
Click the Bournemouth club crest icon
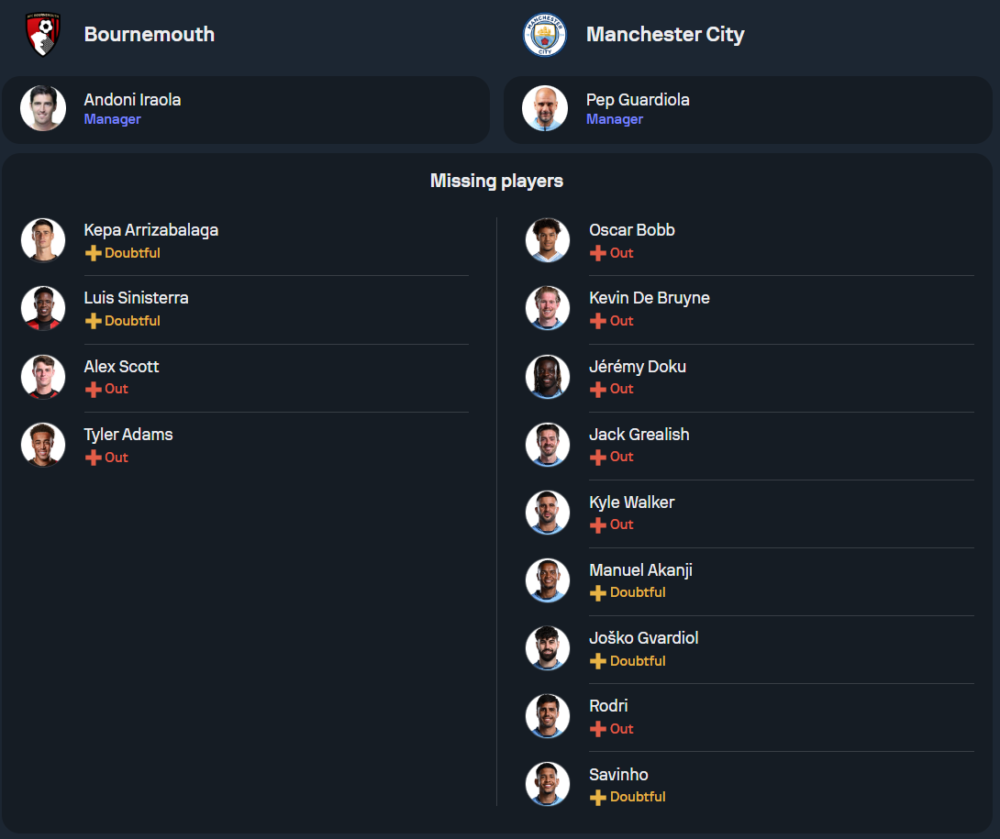[43, 34]
